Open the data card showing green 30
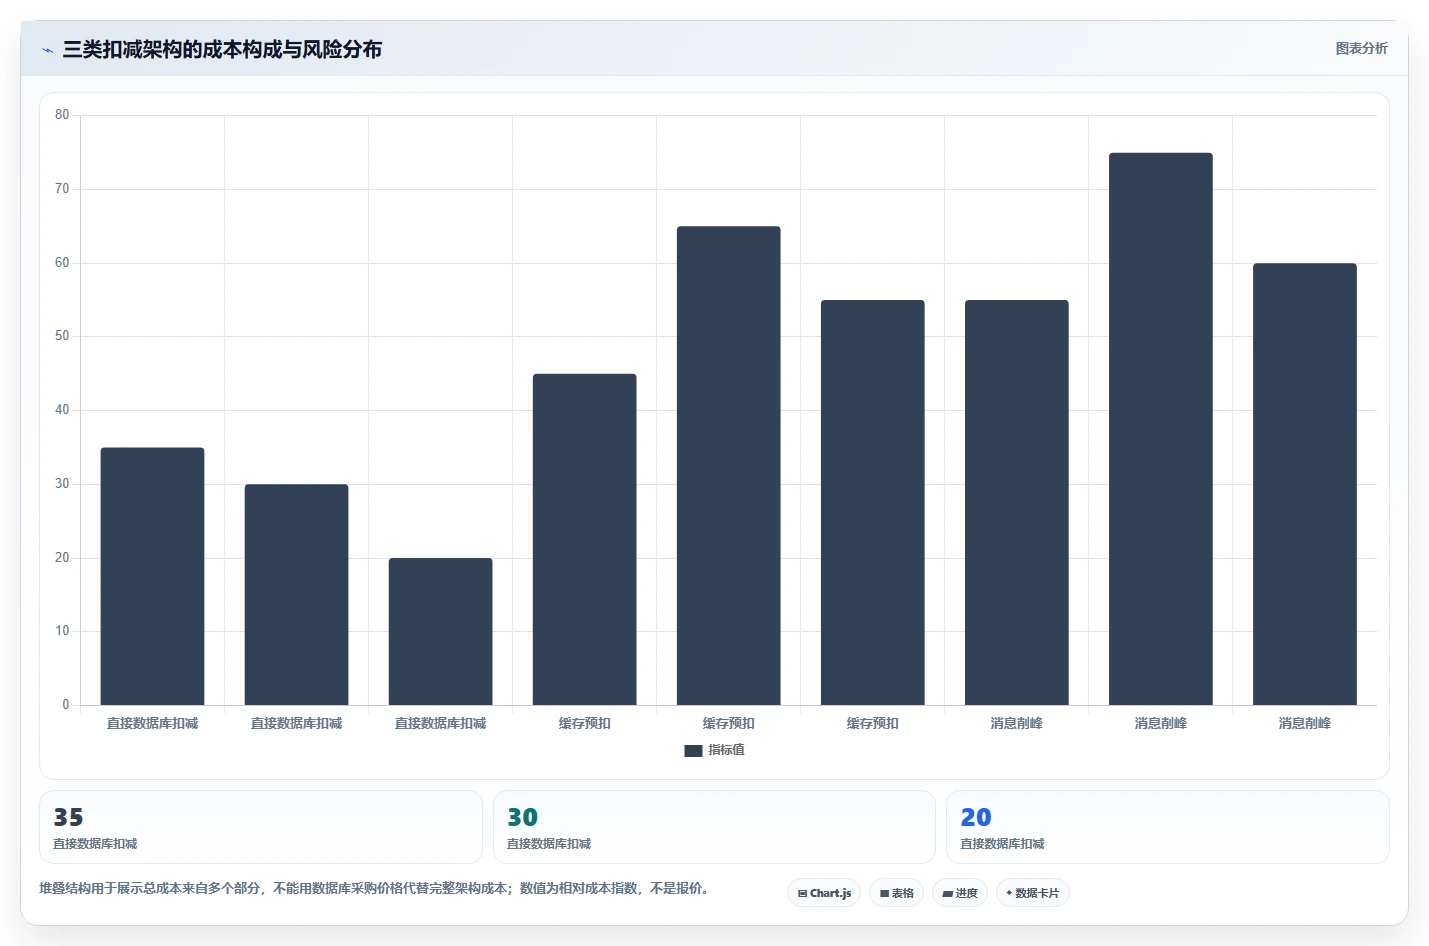 pyautogui.click(x=714, y=827)
